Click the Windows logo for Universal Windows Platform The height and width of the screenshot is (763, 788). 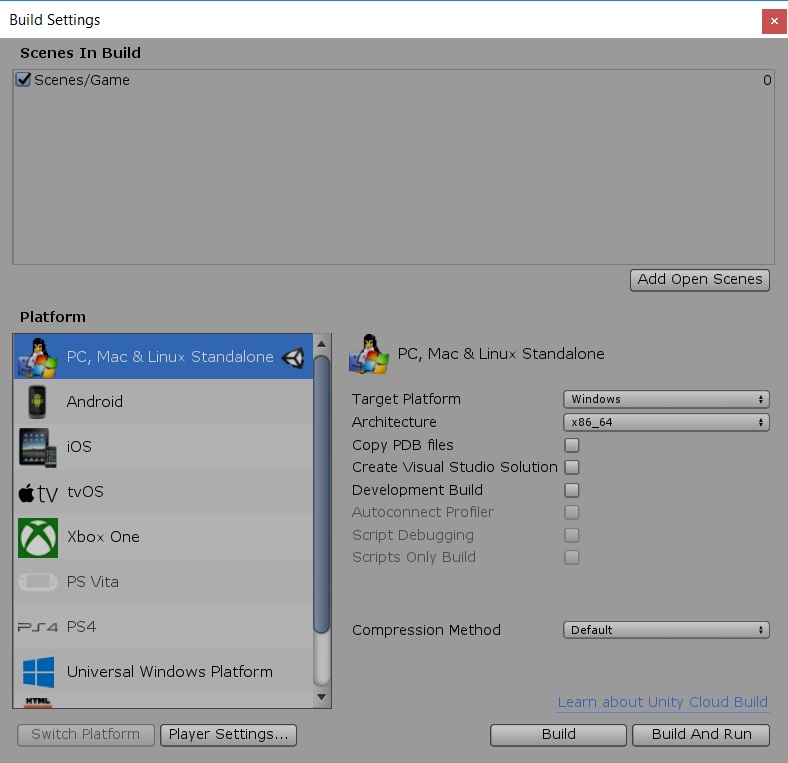point(38,672)
